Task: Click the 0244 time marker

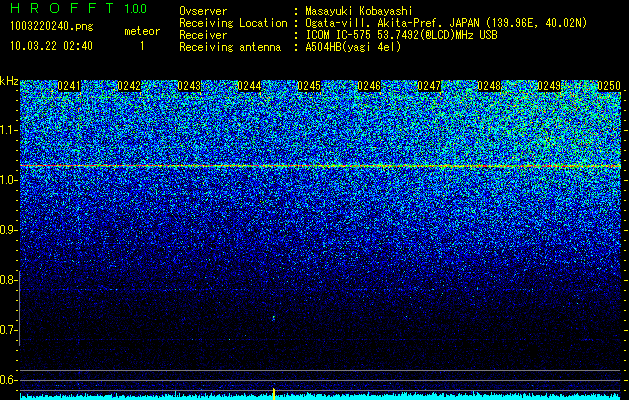Action: tap(250, 86)
